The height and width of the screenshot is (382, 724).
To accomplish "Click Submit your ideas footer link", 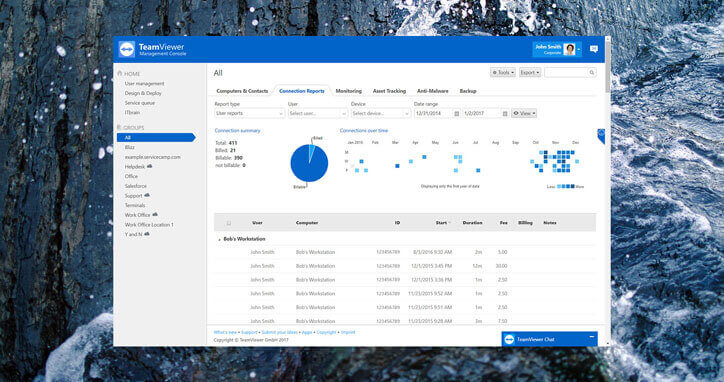I will click(x=279, y=332).
